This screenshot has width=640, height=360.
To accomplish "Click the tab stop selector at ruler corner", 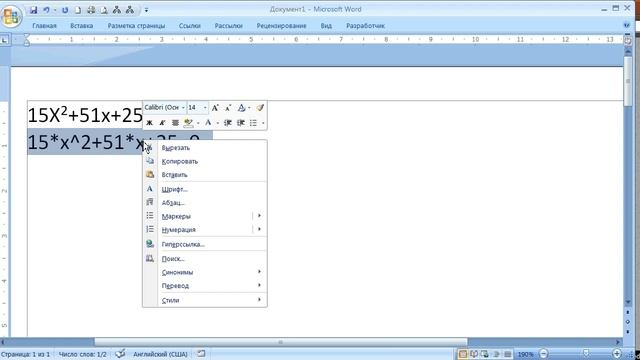I will [x=4, y=40].
